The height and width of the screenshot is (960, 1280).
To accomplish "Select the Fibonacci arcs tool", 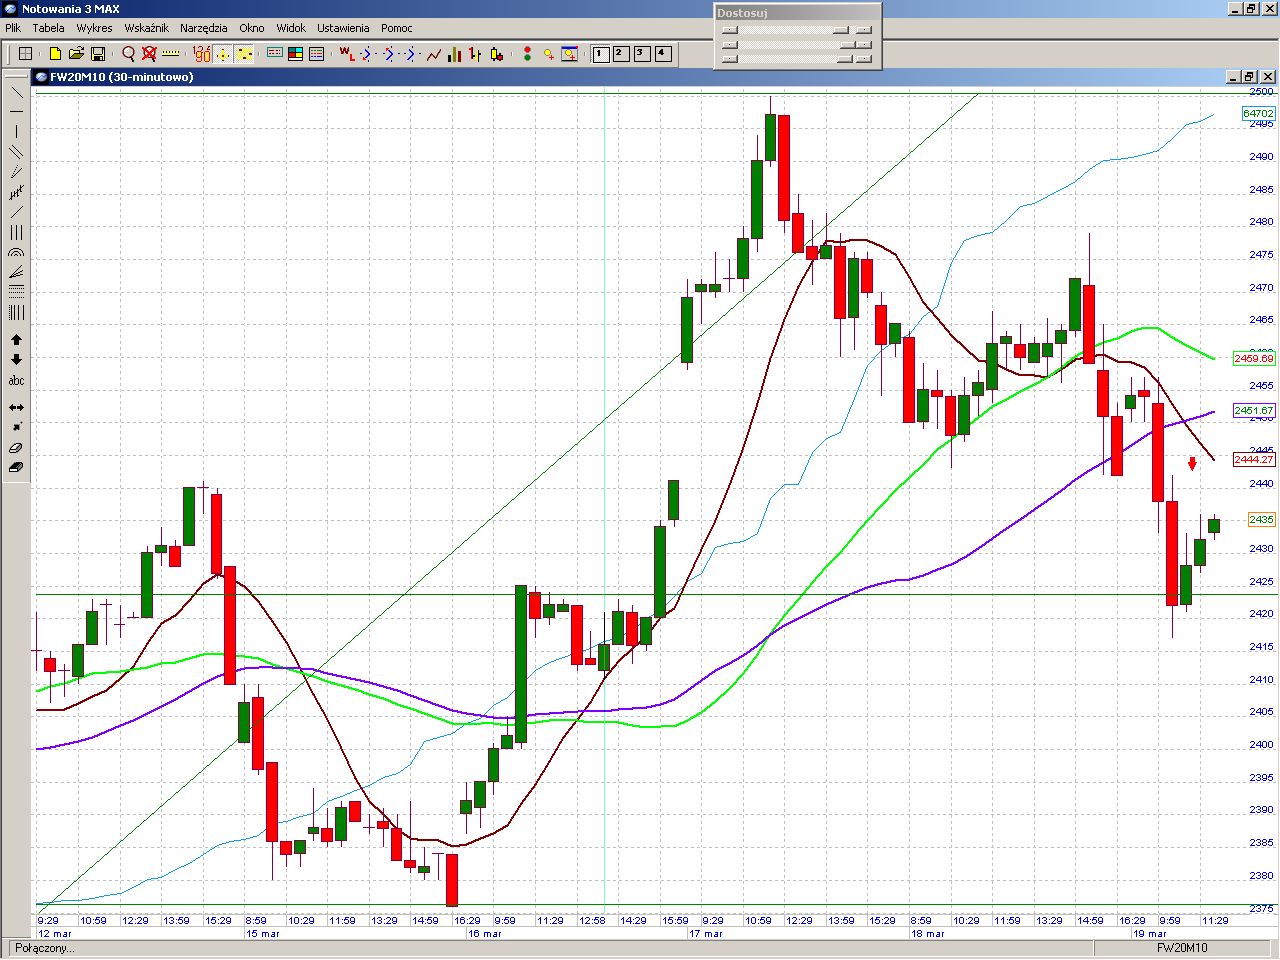I will 16,252.
